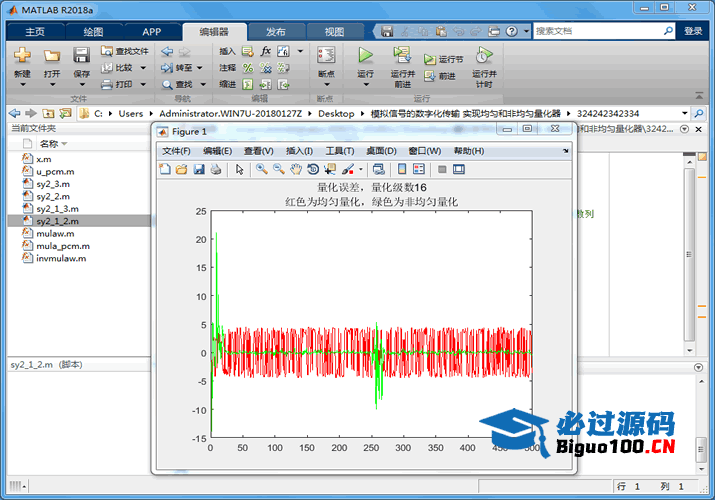Image resolution: width=715 pixels, height=500 pixels.
Task: Click the Print (打印) button
Action: click(x=117, y=84)
